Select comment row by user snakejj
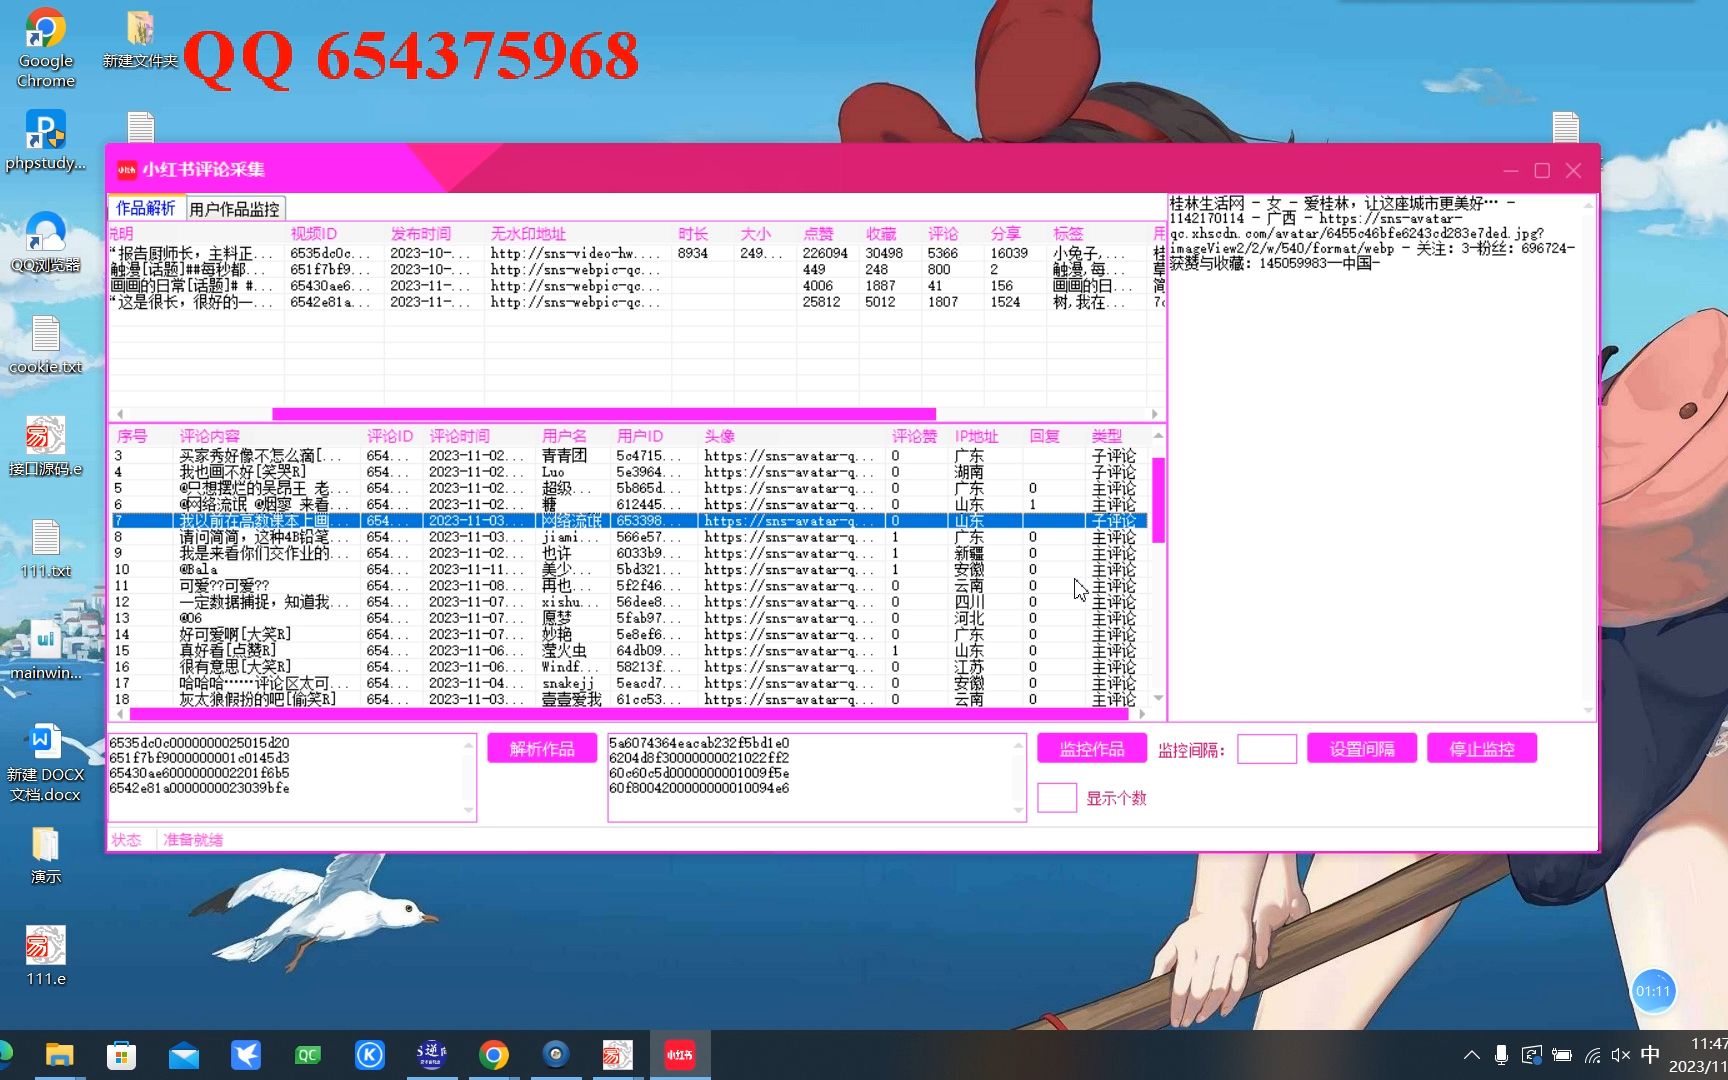 pyautogui.click(x=628, y=683)
